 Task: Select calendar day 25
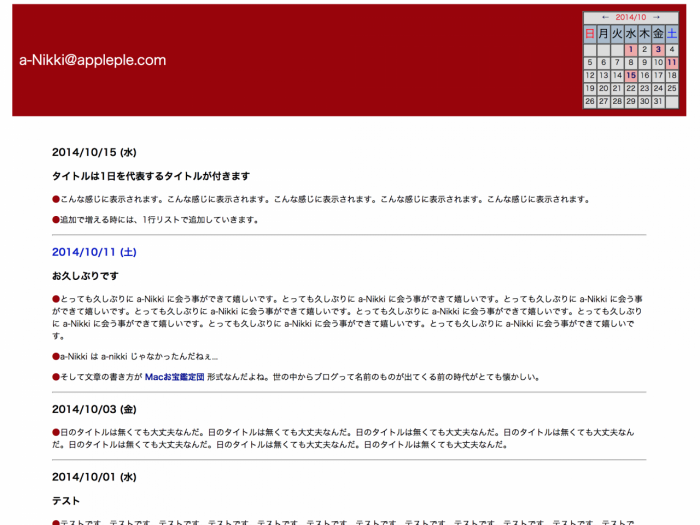pos(672,88)
